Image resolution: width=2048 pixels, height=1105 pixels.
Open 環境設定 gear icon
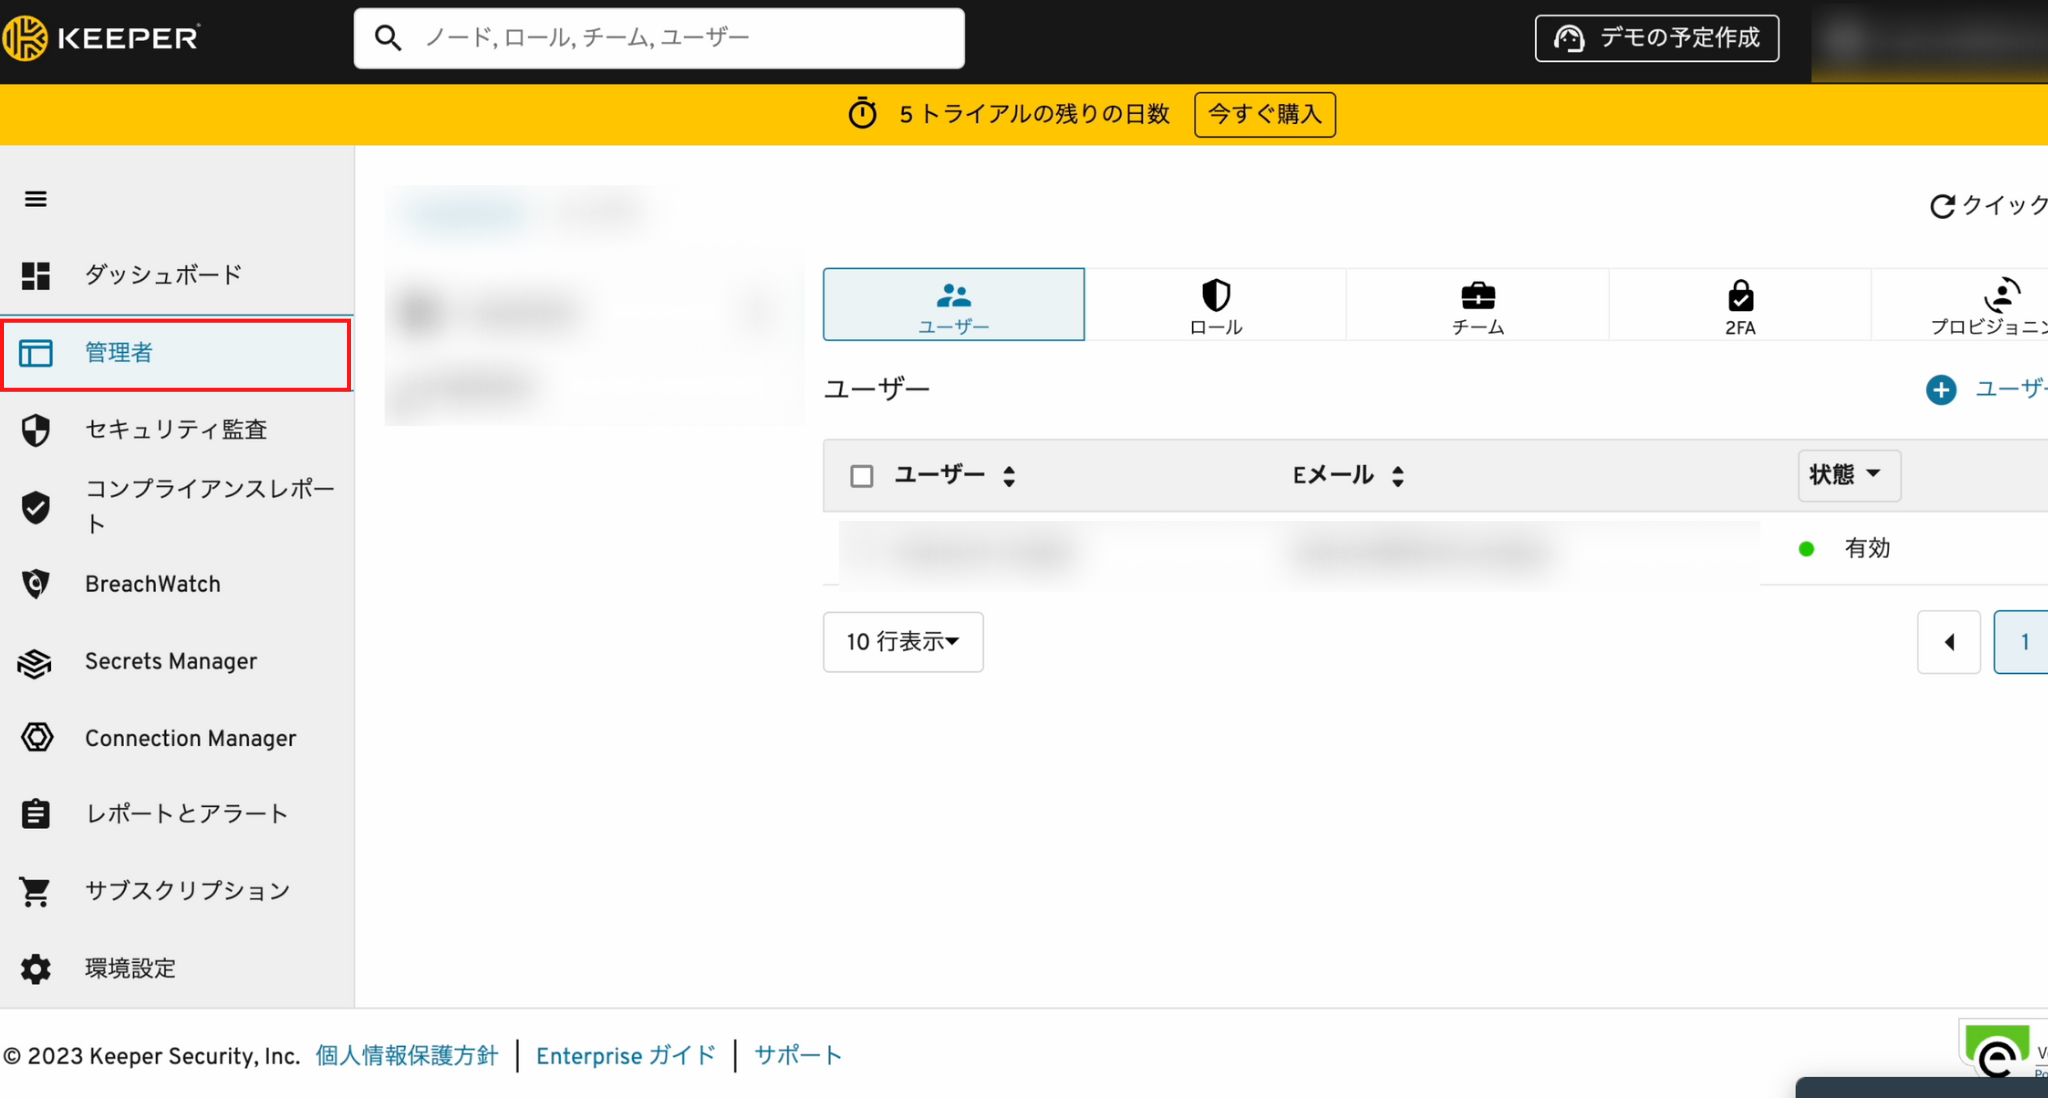click(x=36, y=968)
